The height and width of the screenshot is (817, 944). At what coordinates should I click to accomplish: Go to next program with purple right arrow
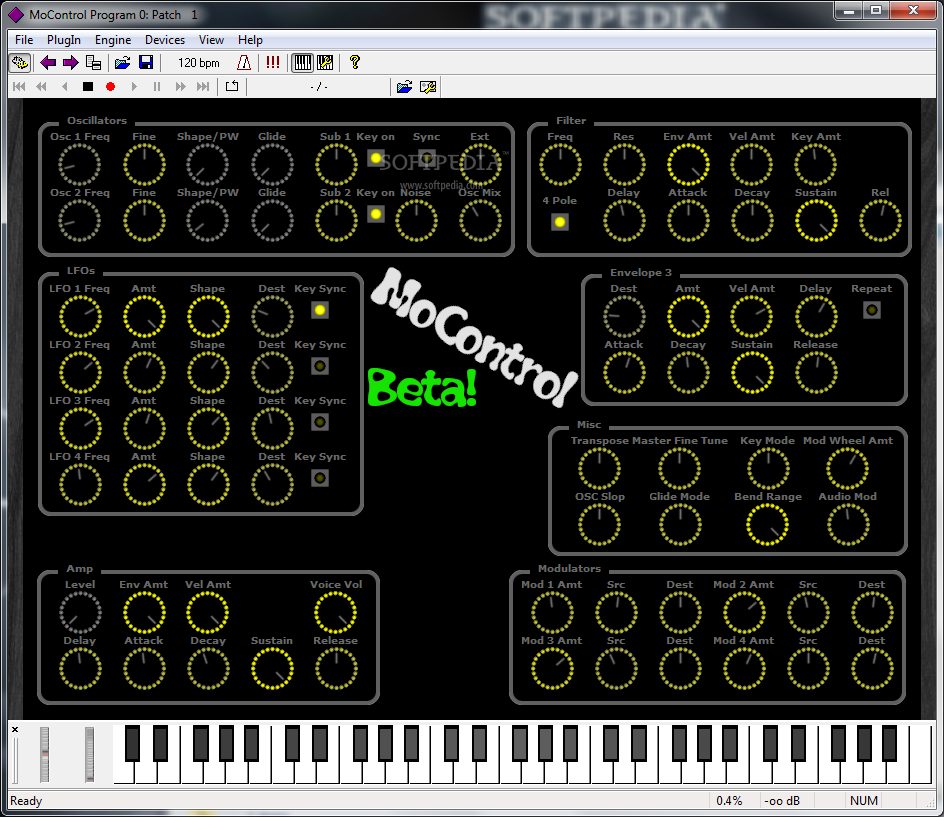pyautogui.click(x=70, y=63)
